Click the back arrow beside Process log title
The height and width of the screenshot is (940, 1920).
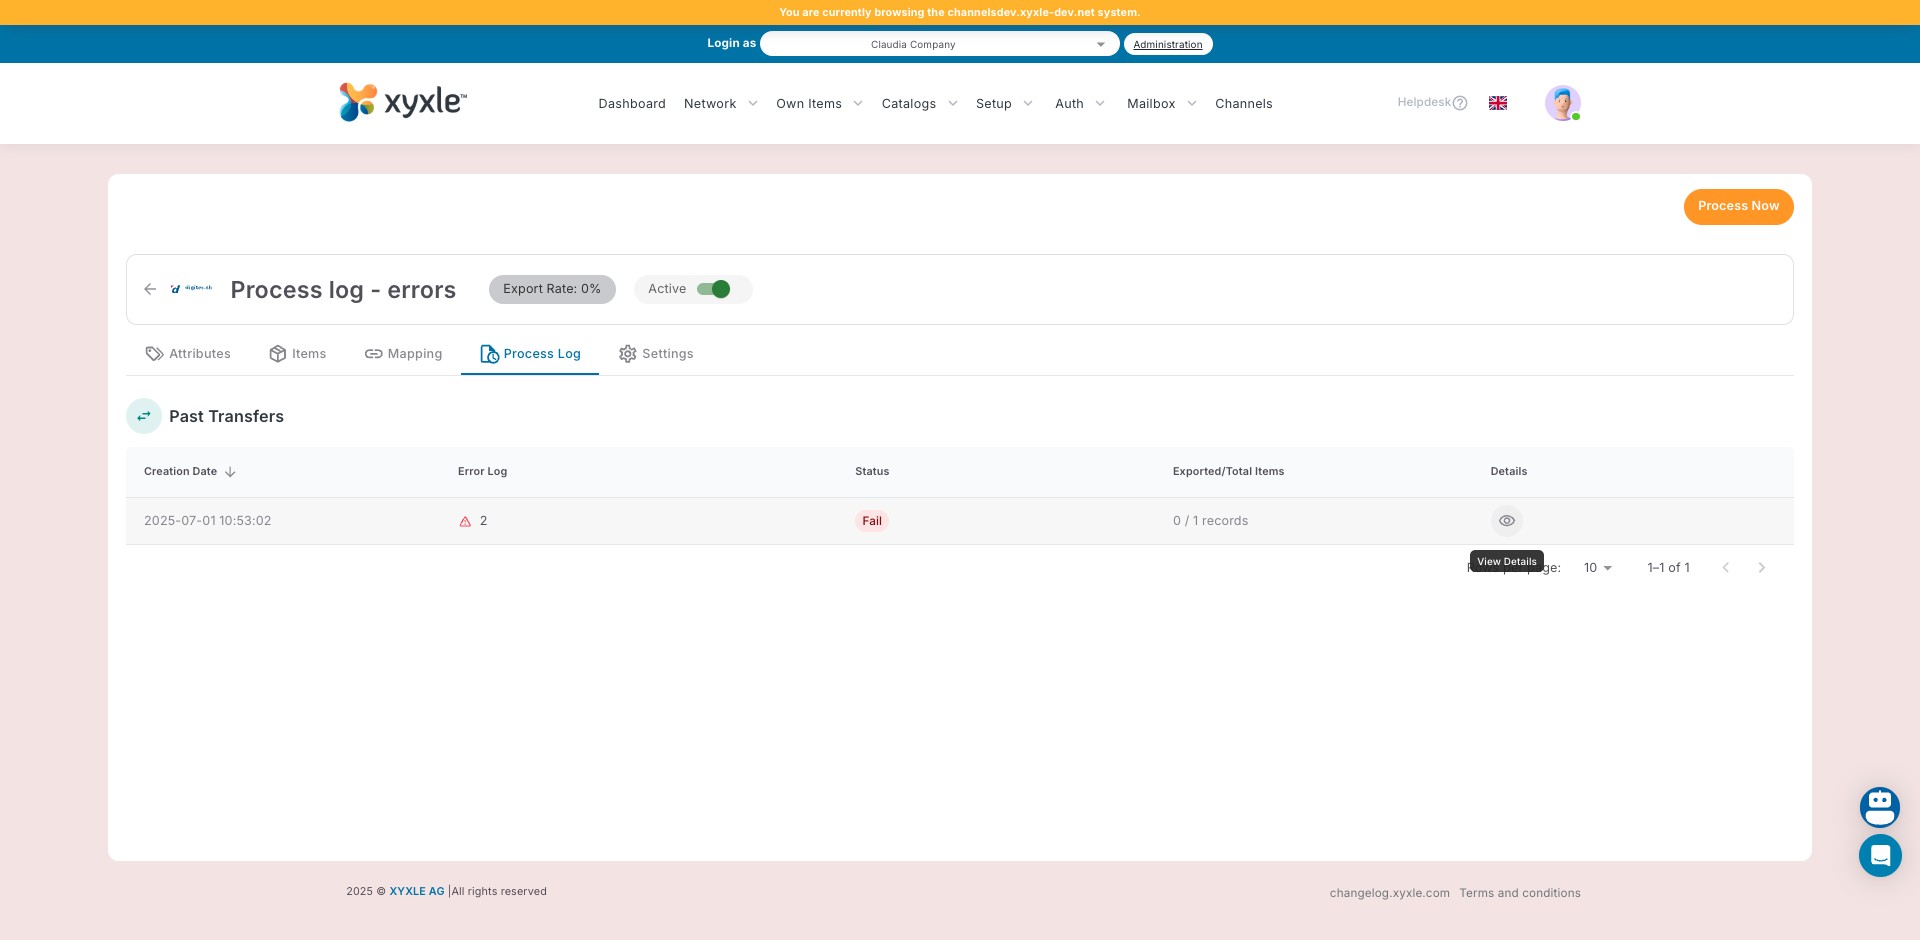(150, 289)
